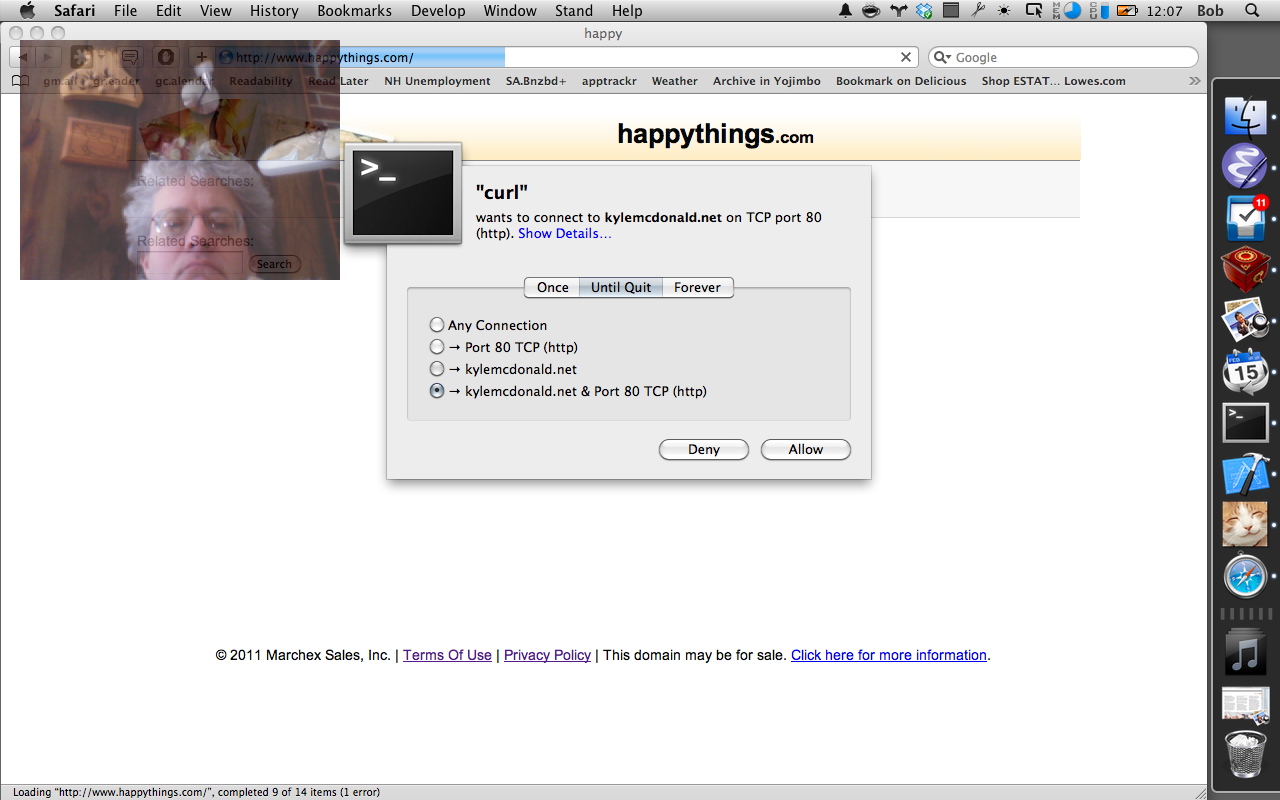Select the kylemcdonald.net only radio option

[437, 369]
